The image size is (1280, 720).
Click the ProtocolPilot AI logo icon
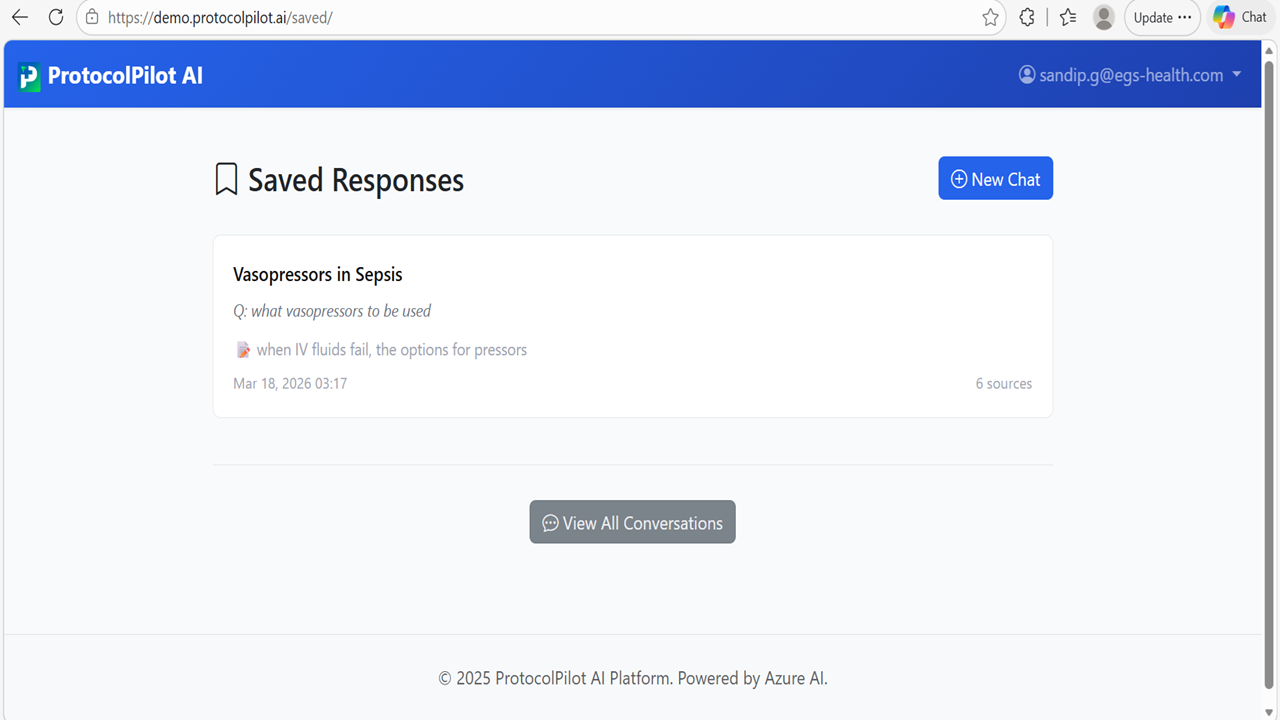pos(29,76)
